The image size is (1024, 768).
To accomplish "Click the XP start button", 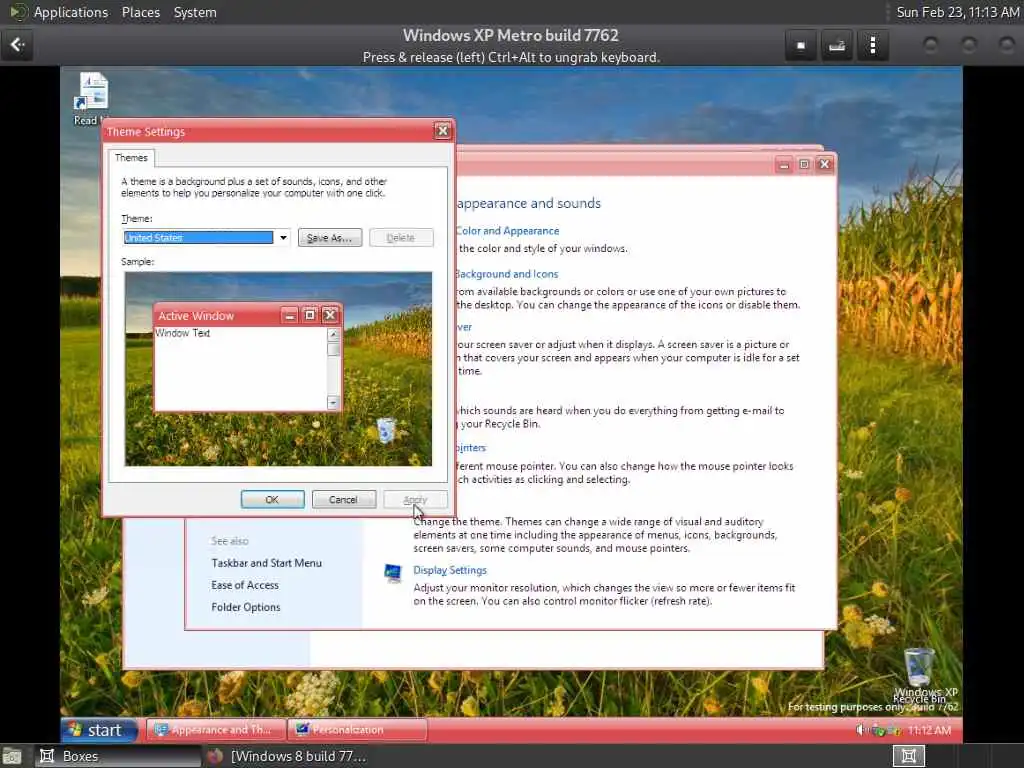I will (x=99, y=729).
